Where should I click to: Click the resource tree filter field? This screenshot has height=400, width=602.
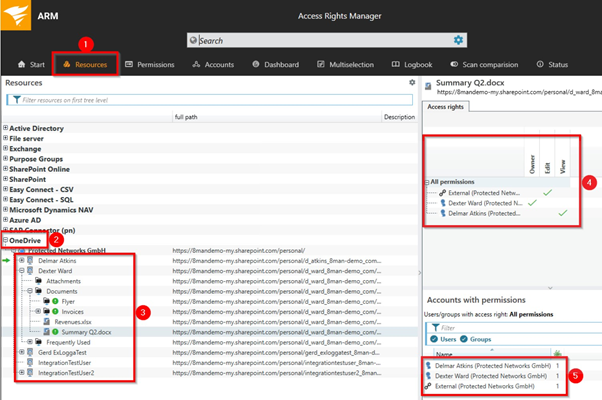coord(210,100)
